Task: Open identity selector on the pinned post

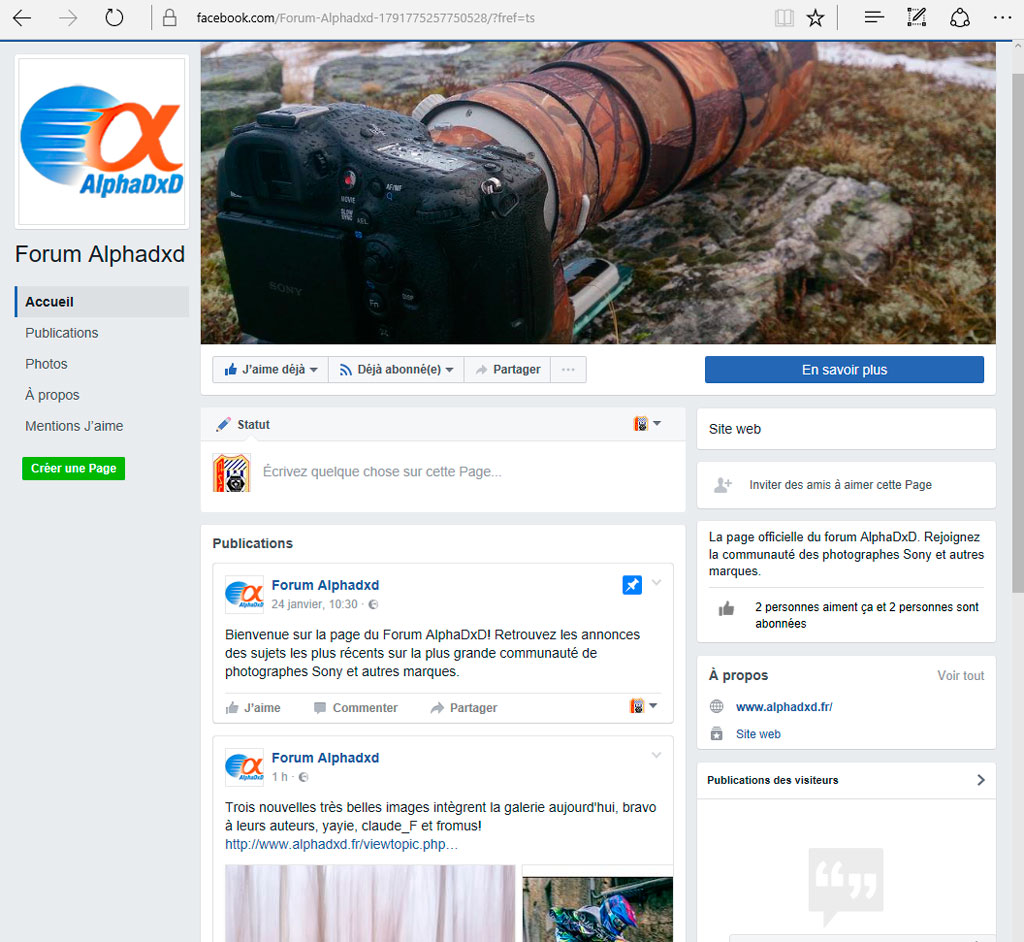Action: (643, 706)
